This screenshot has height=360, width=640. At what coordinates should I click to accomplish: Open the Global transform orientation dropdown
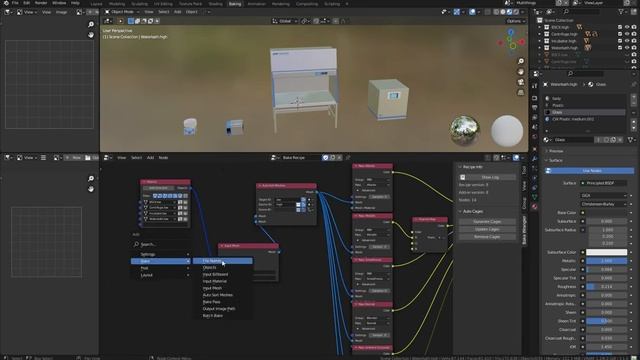[284, 21]
